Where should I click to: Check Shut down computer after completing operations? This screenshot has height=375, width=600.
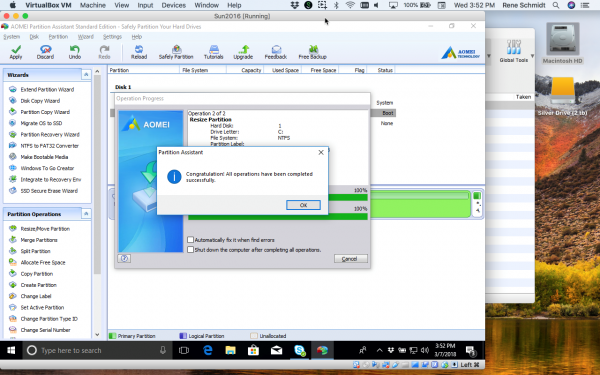coord(190,249)
